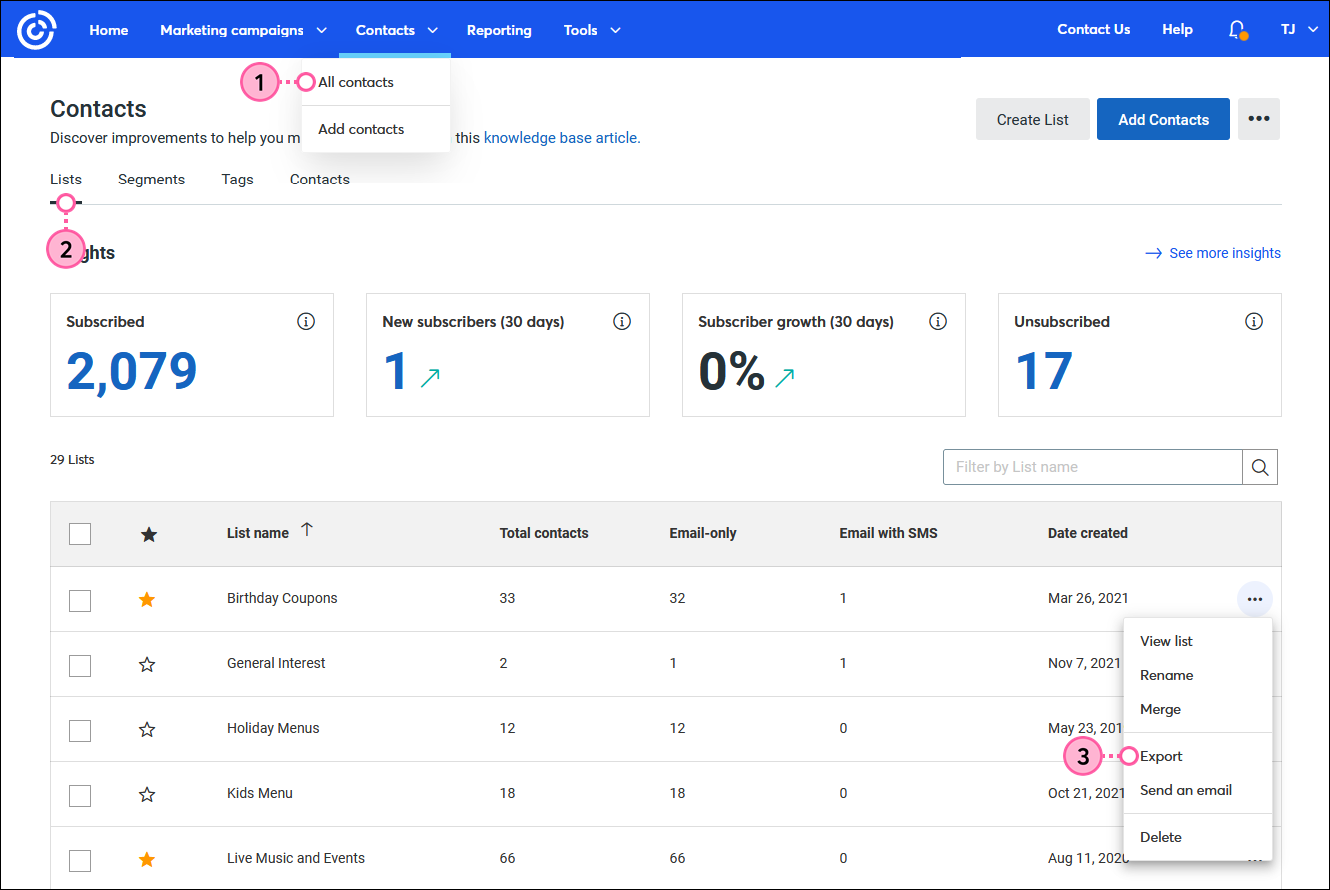Open the Birthday Coupons list name
The width and height of the screenshot is (1330, 890).
[282, 598]
